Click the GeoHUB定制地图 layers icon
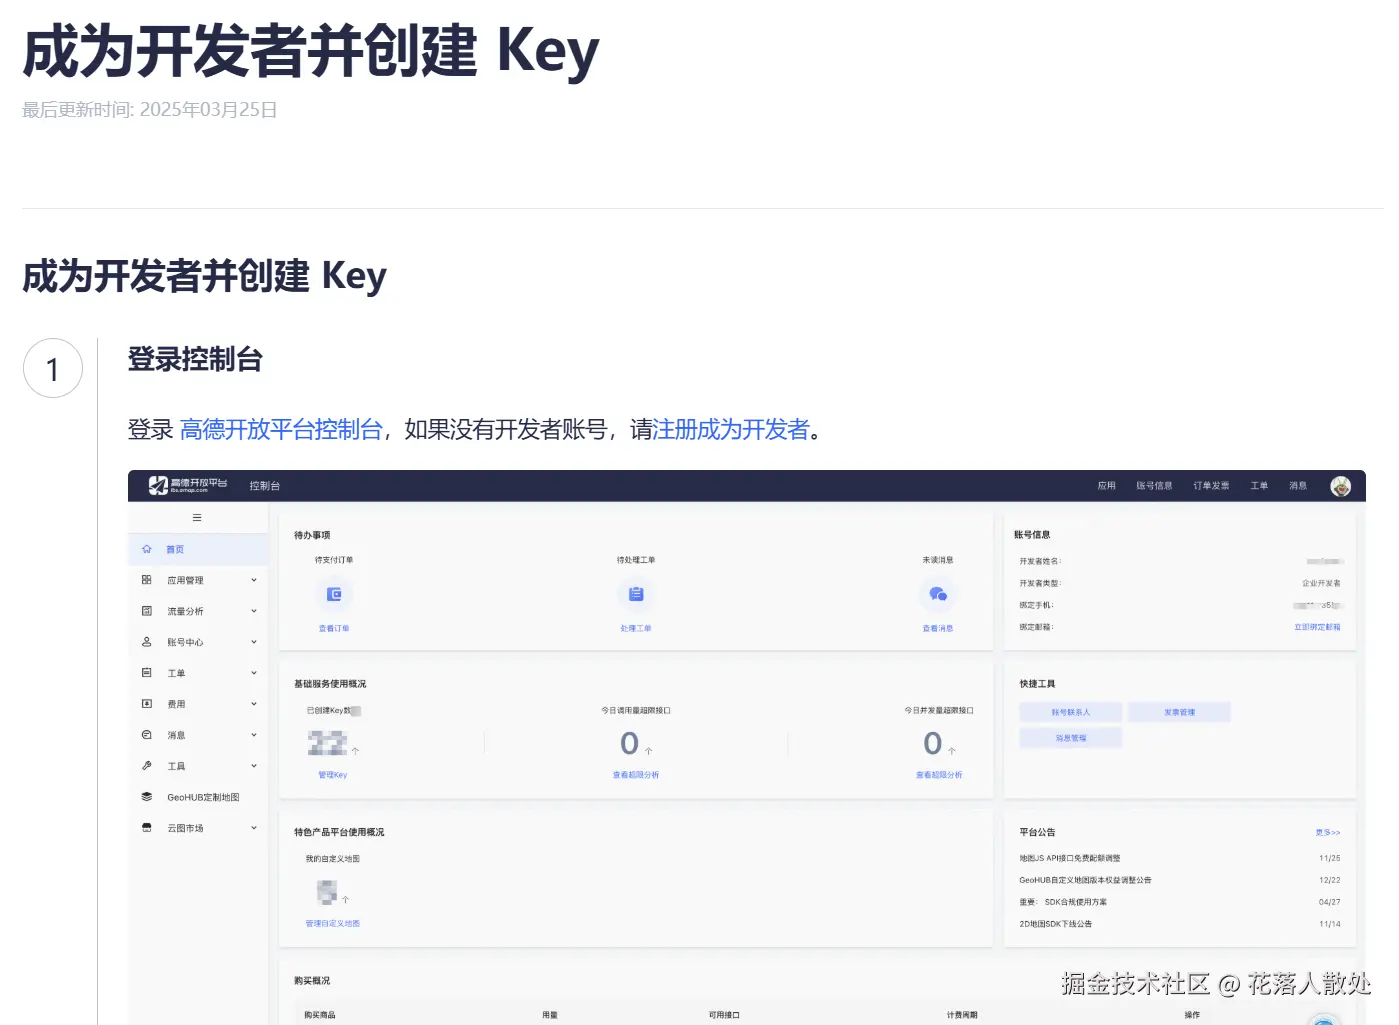Viewport: 1399px width, 1025px height. pos(147,797)
